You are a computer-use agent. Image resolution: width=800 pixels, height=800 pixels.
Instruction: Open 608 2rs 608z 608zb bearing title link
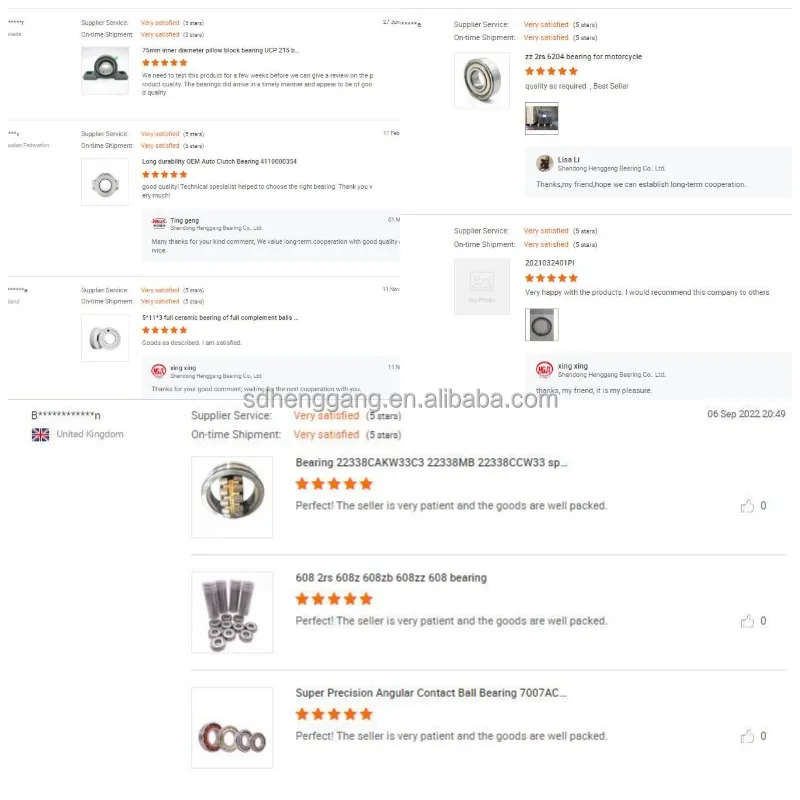pyautogui.click(x=391, y=578)
